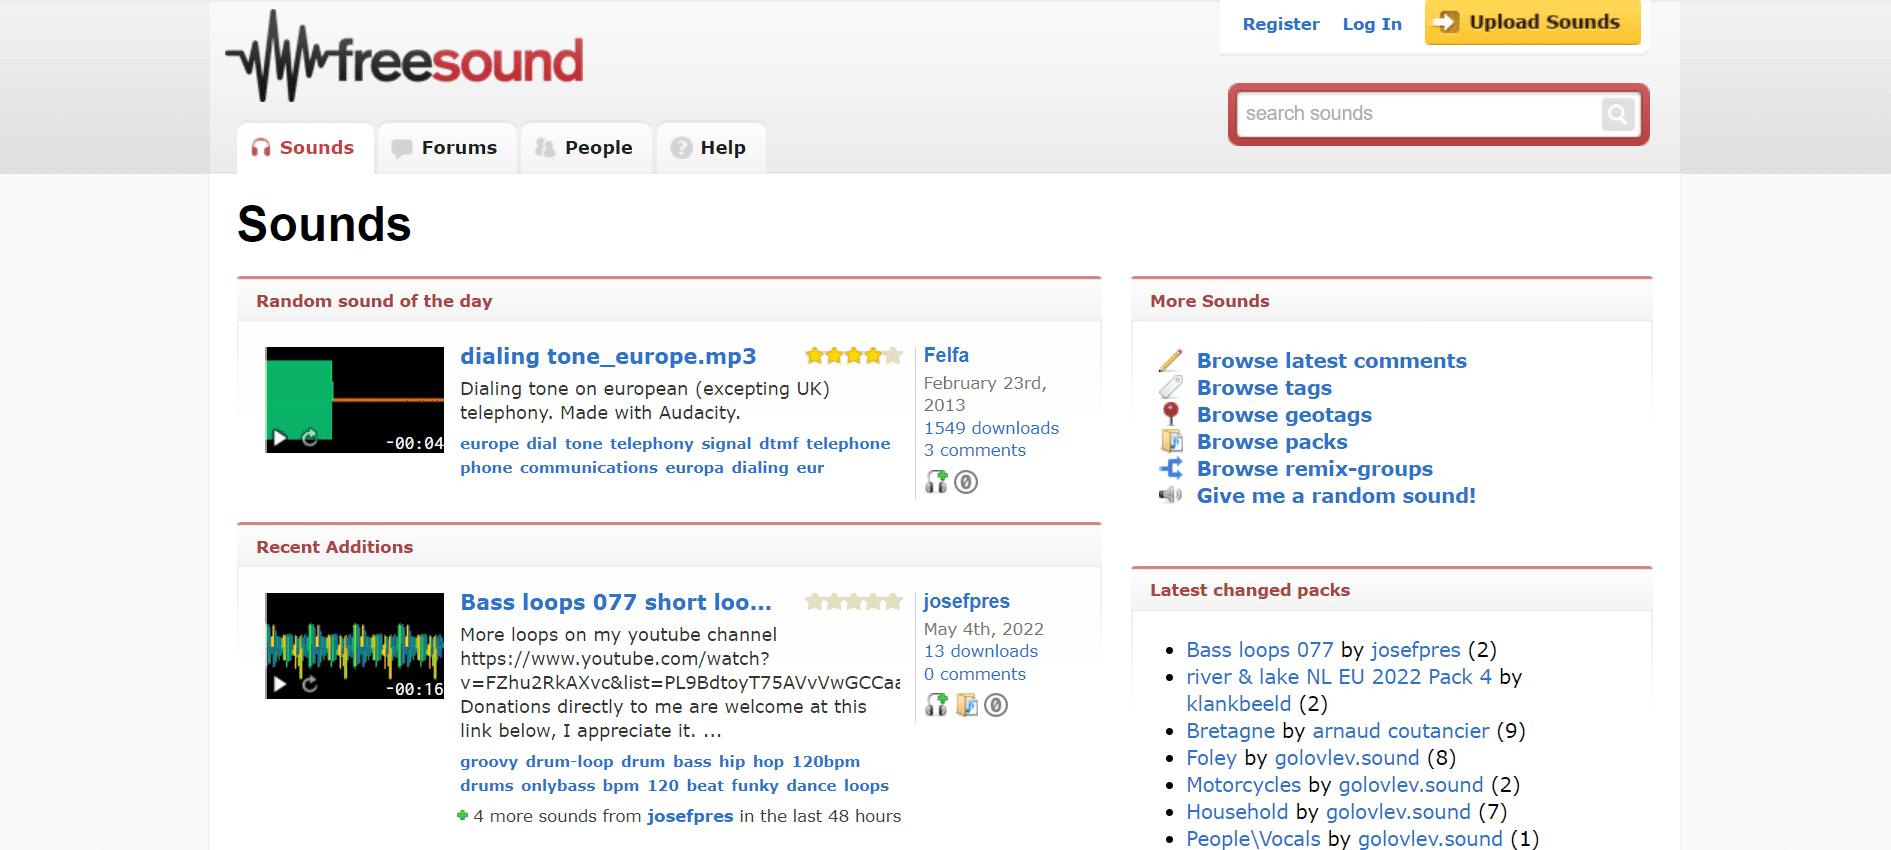Click the Log In link
Image resolution: width=1891 pixels, height=850 pixels.
1372,24
